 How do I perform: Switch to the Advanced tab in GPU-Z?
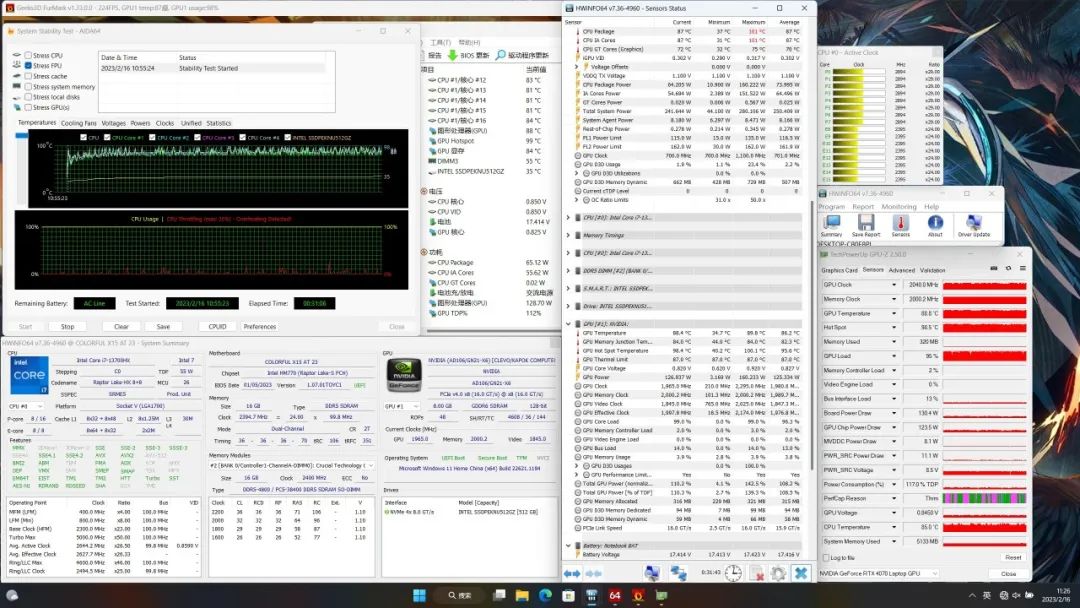pyautogui.click(x=901, y=270)
